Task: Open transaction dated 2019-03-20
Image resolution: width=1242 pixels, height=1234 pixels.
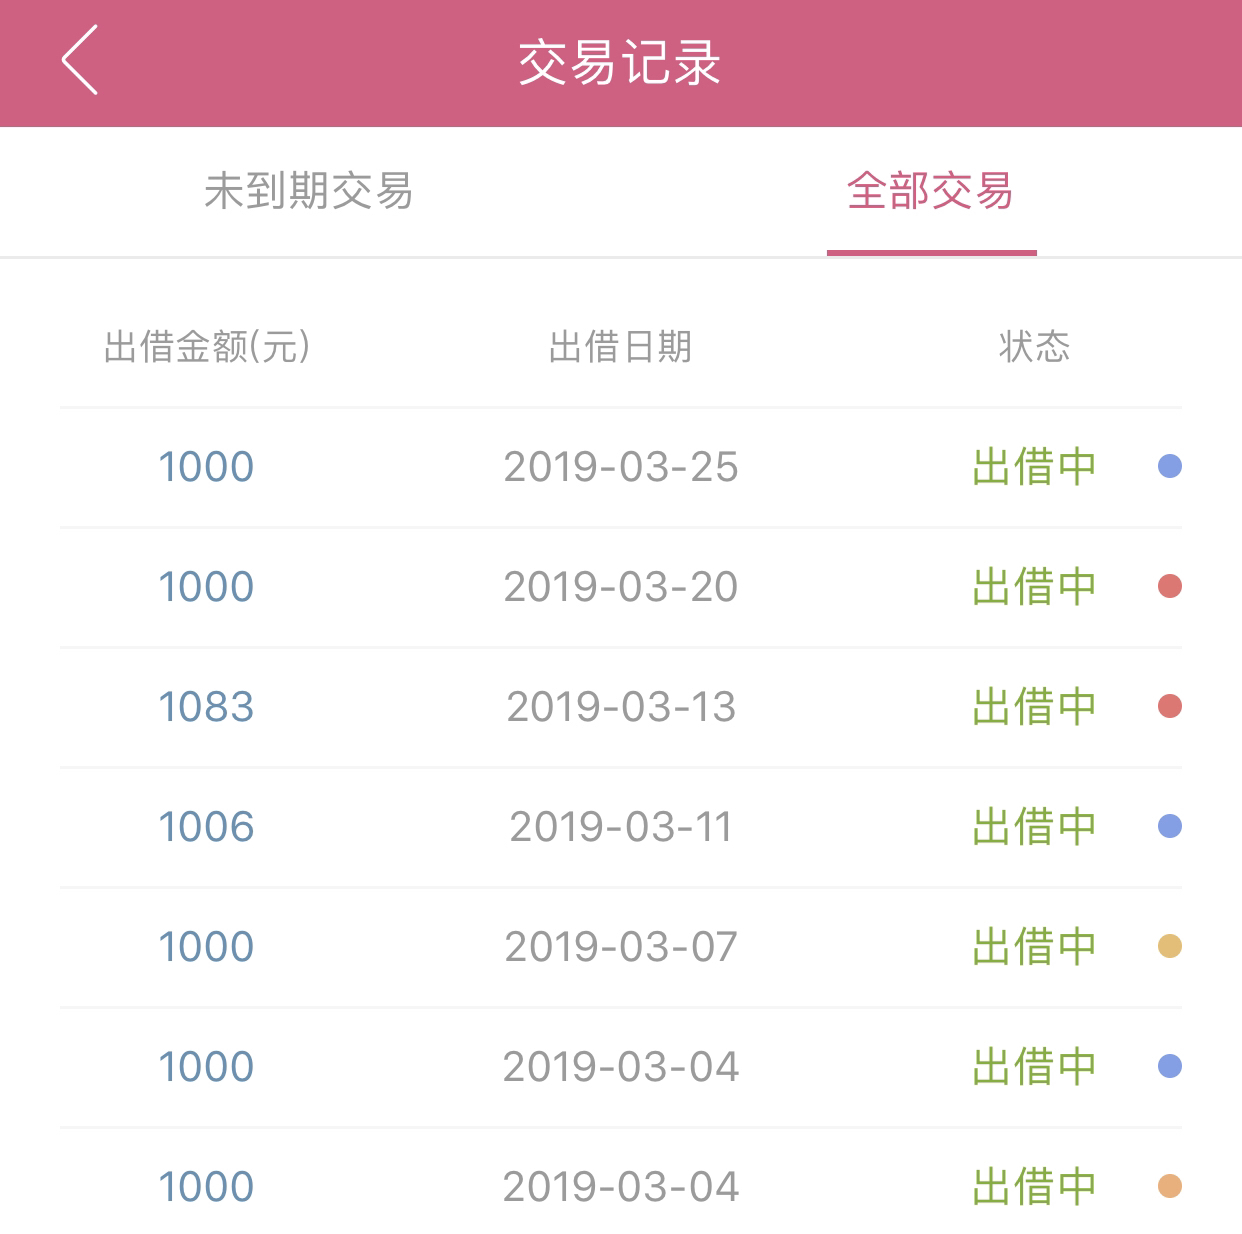Action: click(621, 587)
